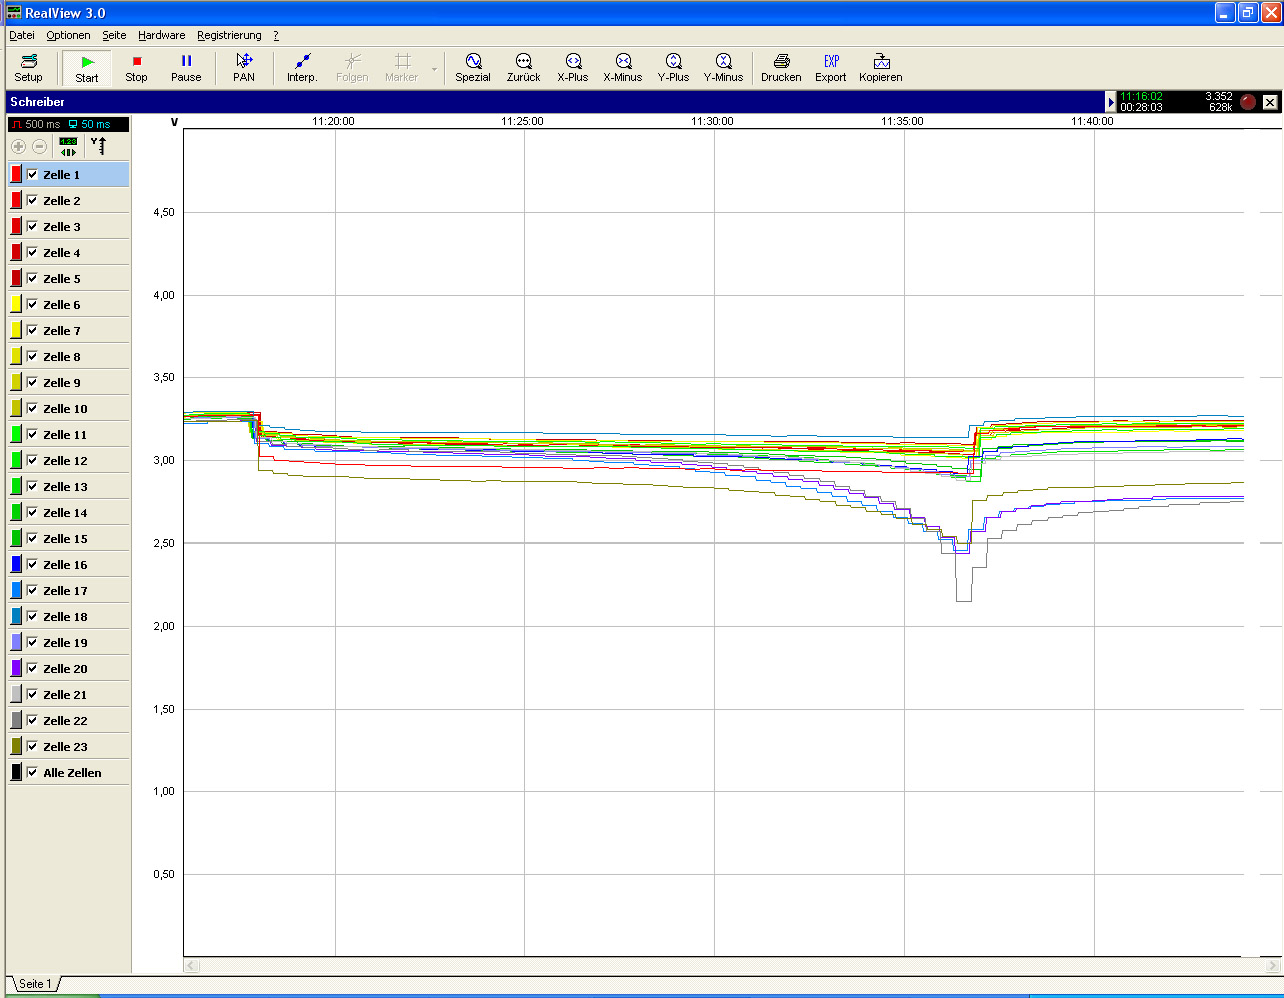Toggle the Interp. interpolation tool
This screenshot has width=1284, height=998.
[302, 67]
